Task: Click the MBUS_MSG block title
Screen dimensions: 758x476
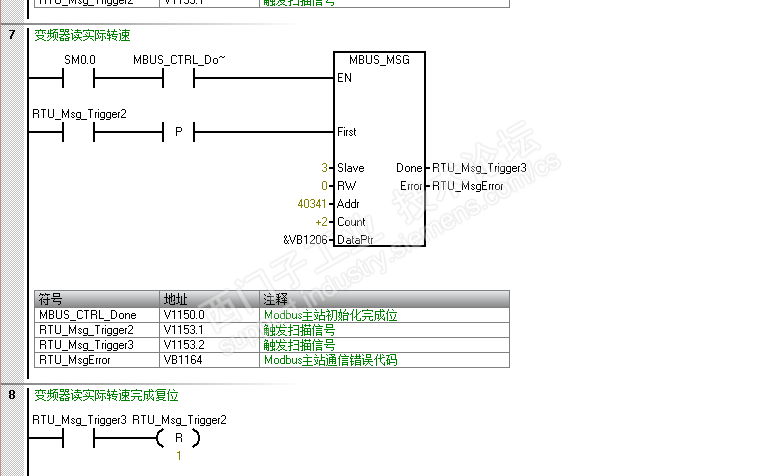Action: pos(379,60)
